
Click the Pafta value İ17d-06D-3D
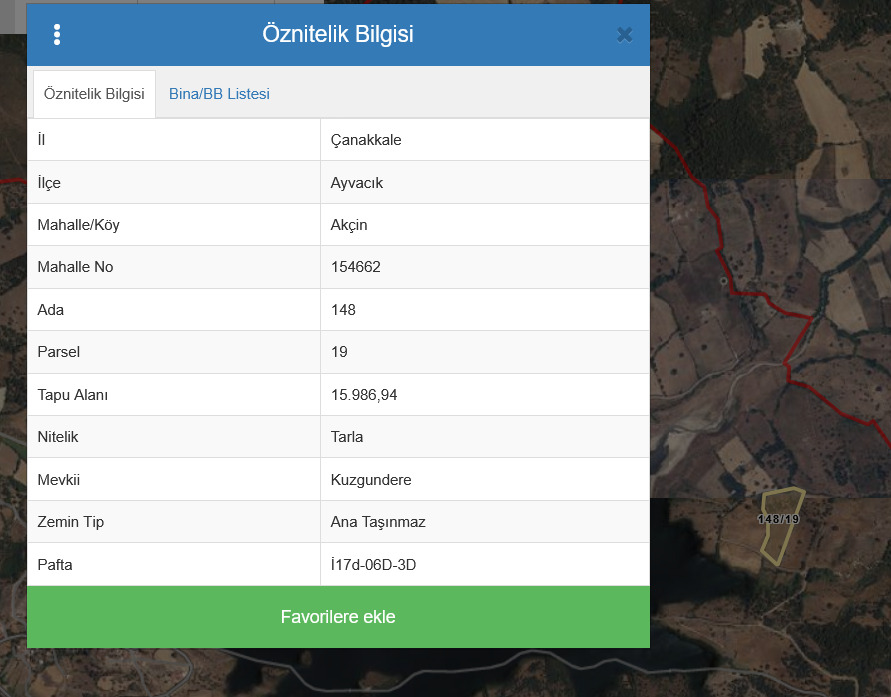(x=373, y=565)
